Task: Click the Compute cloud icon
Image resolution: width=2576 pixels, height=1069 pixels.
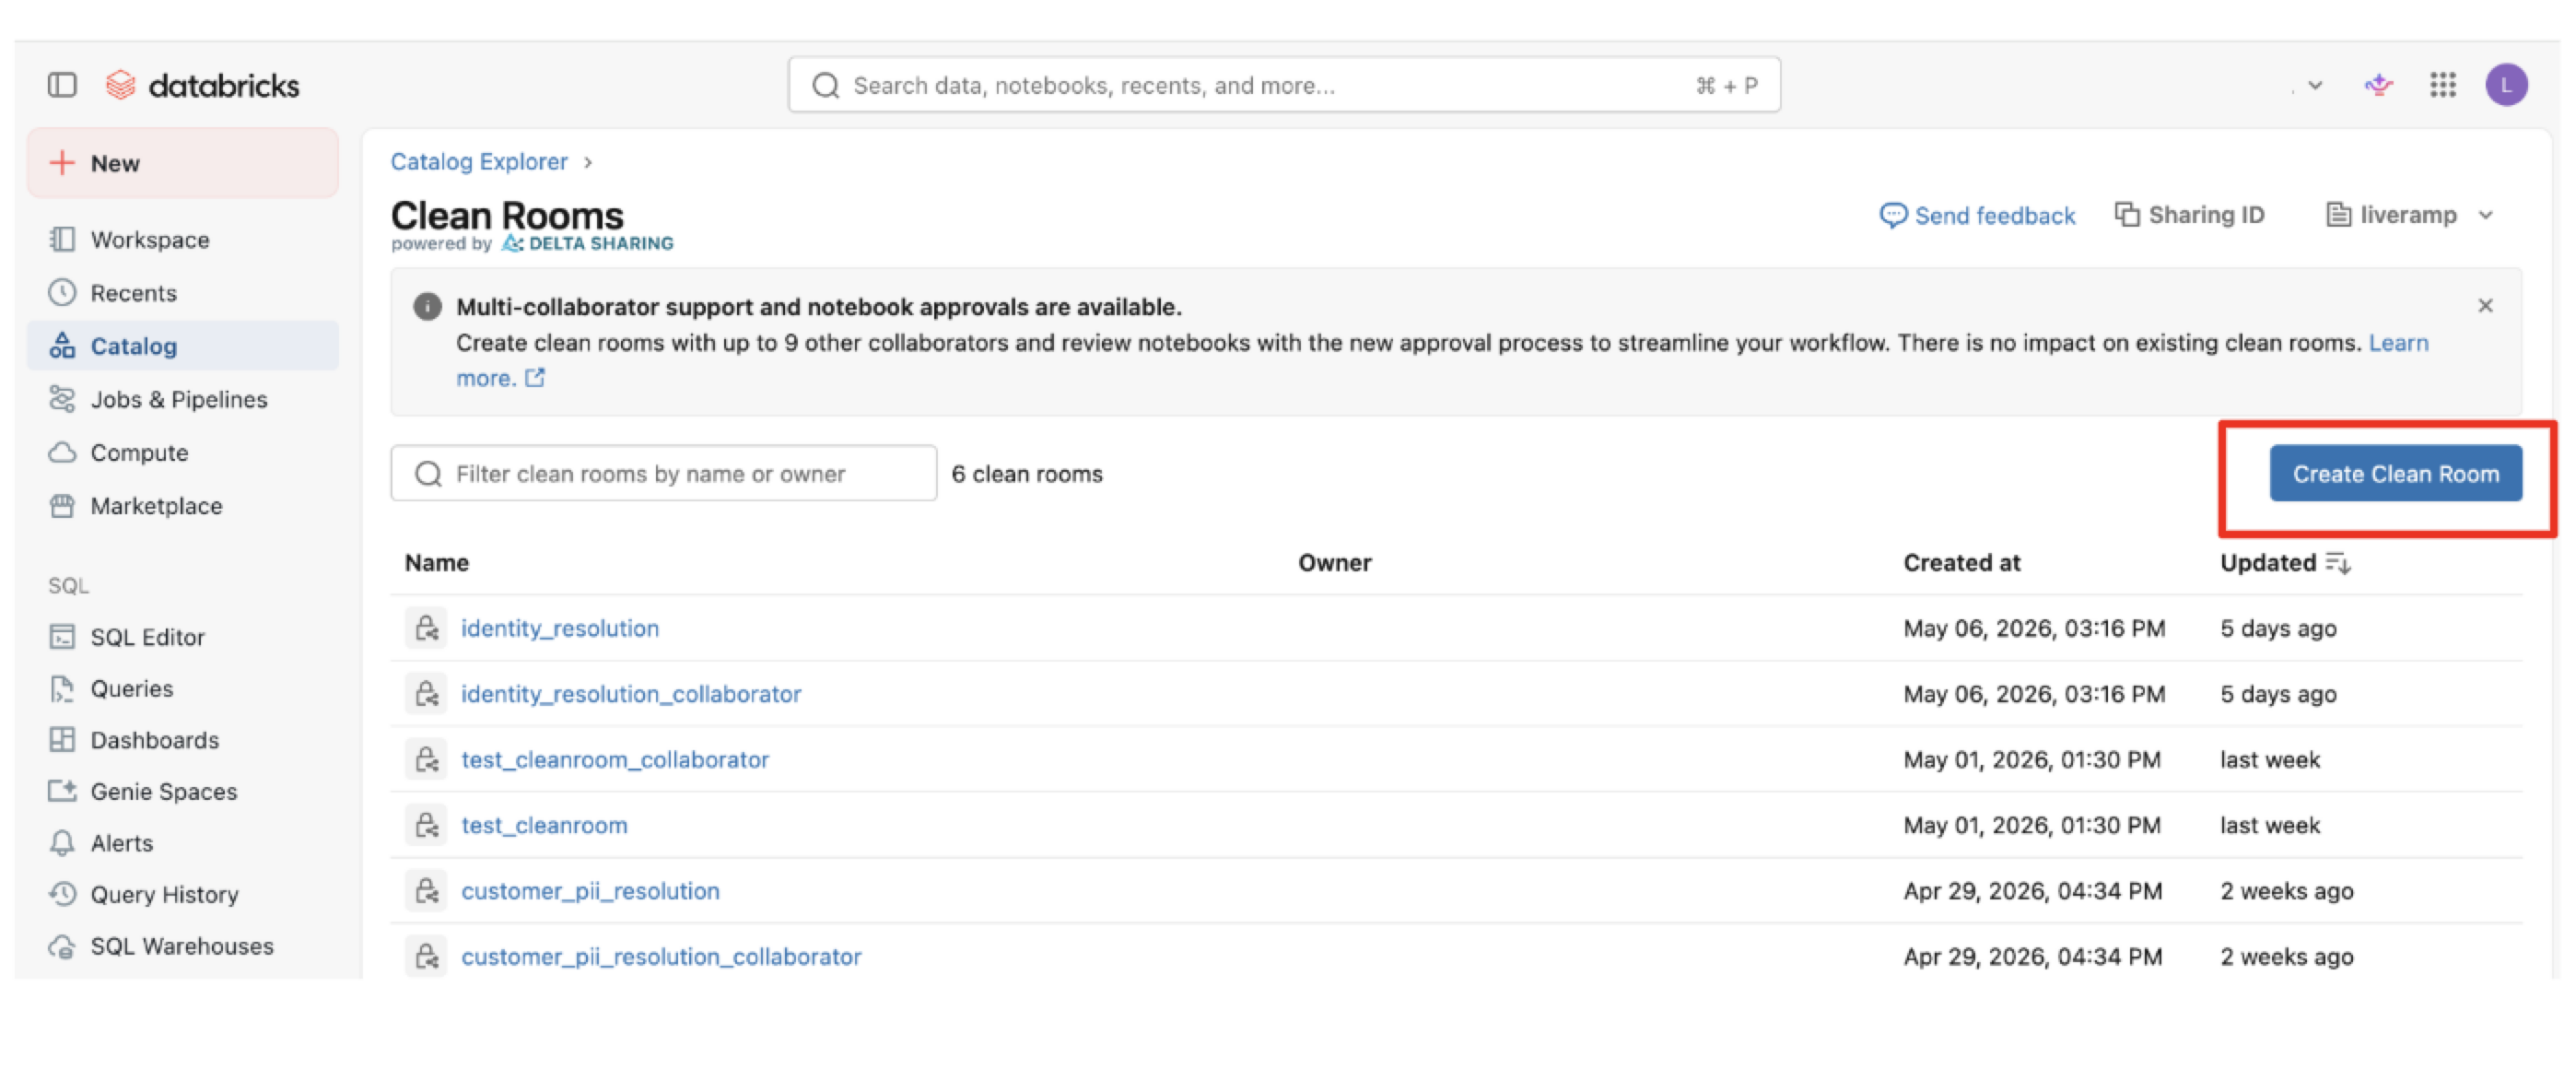Action: click(x=62, y=452)
